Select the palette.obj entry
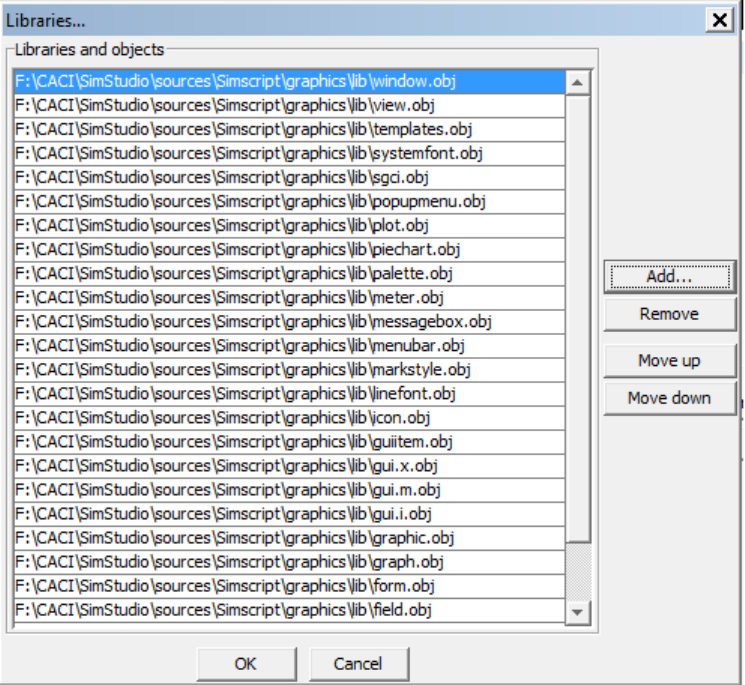The width and height of the screenshot is (745, 685). click(289, 274)
